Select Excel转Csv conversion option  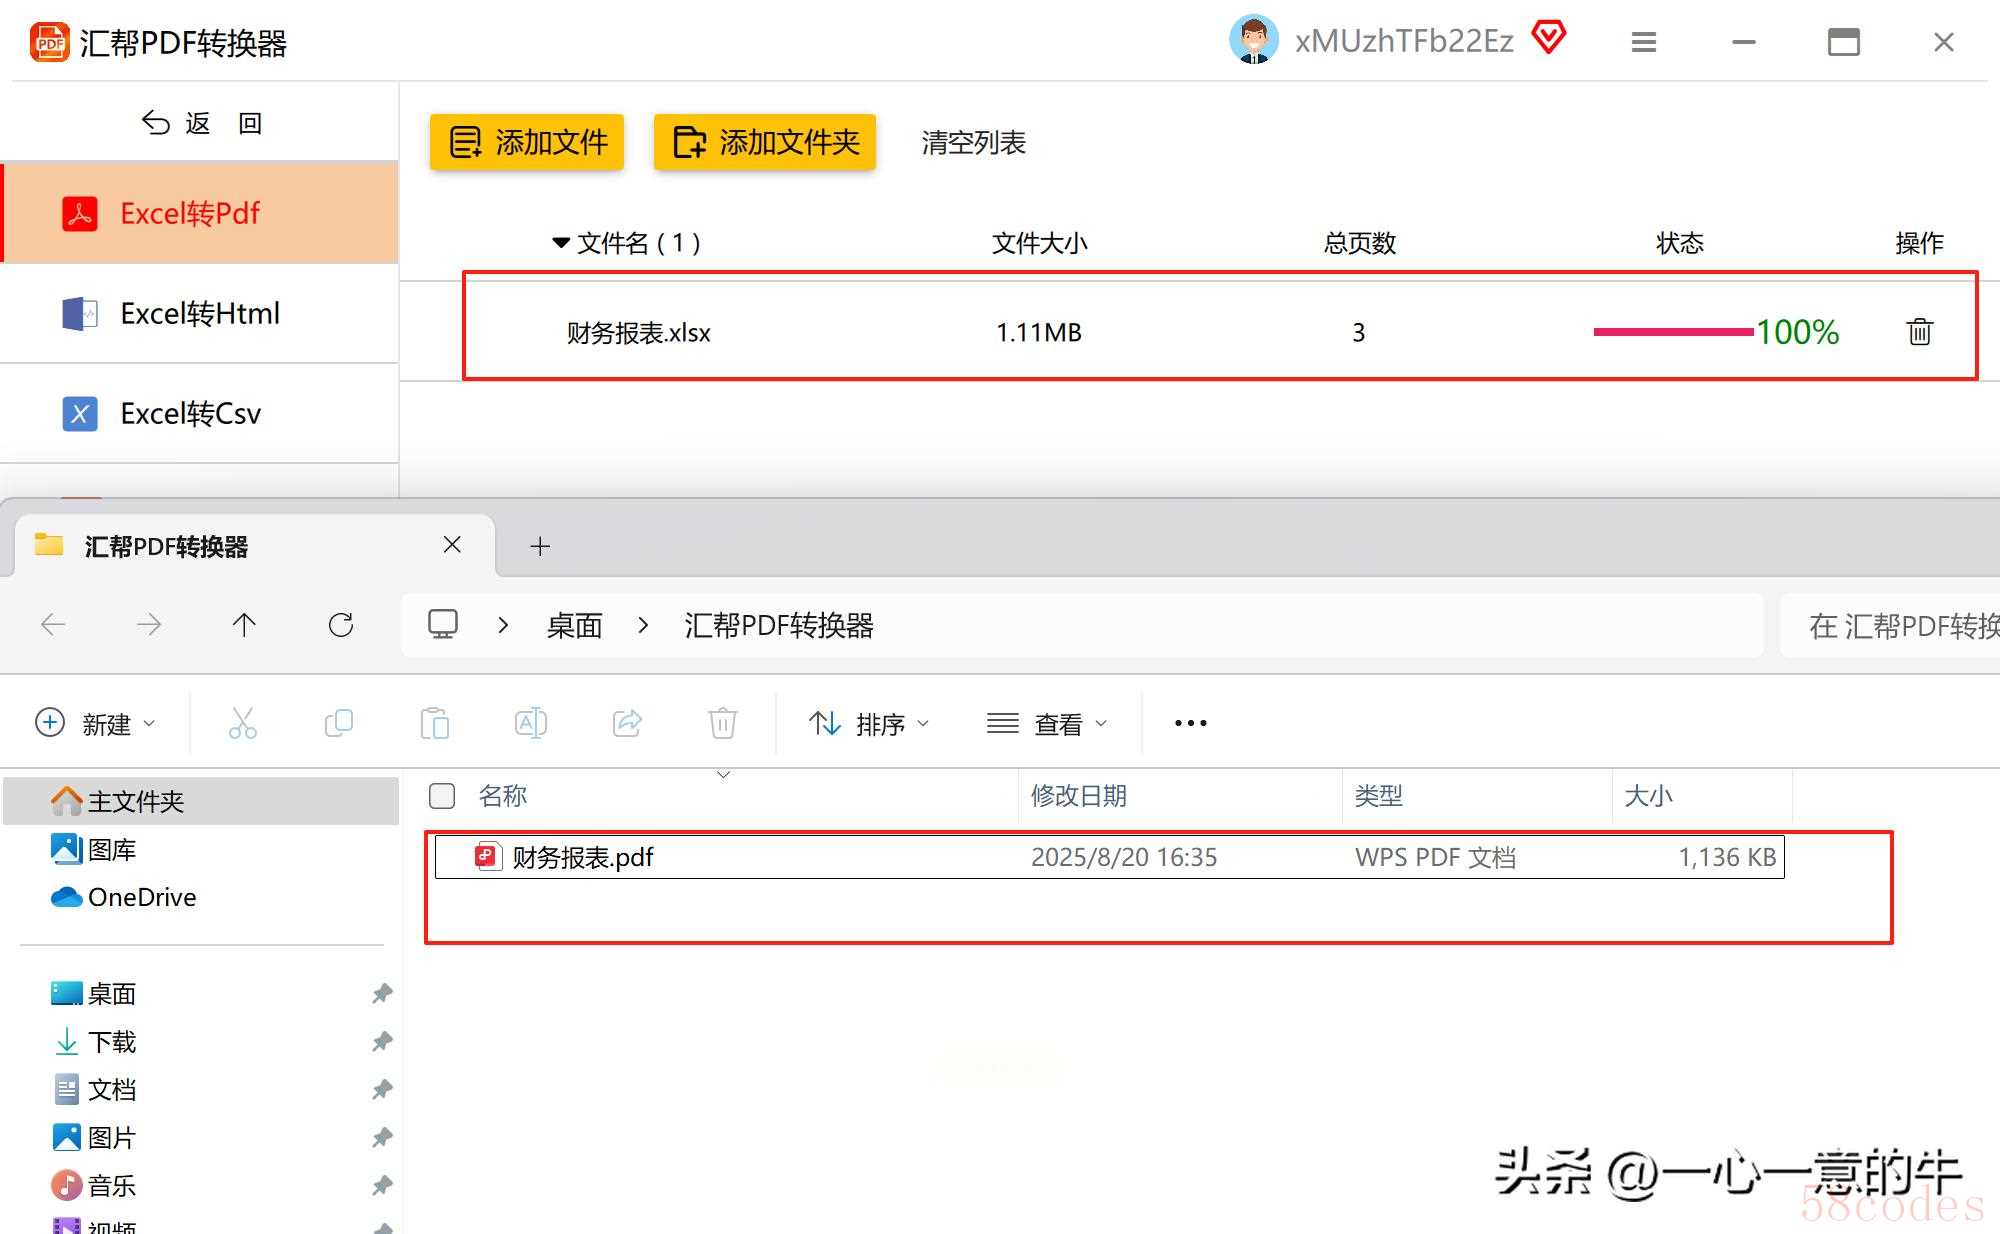click(x=190, y=413)
